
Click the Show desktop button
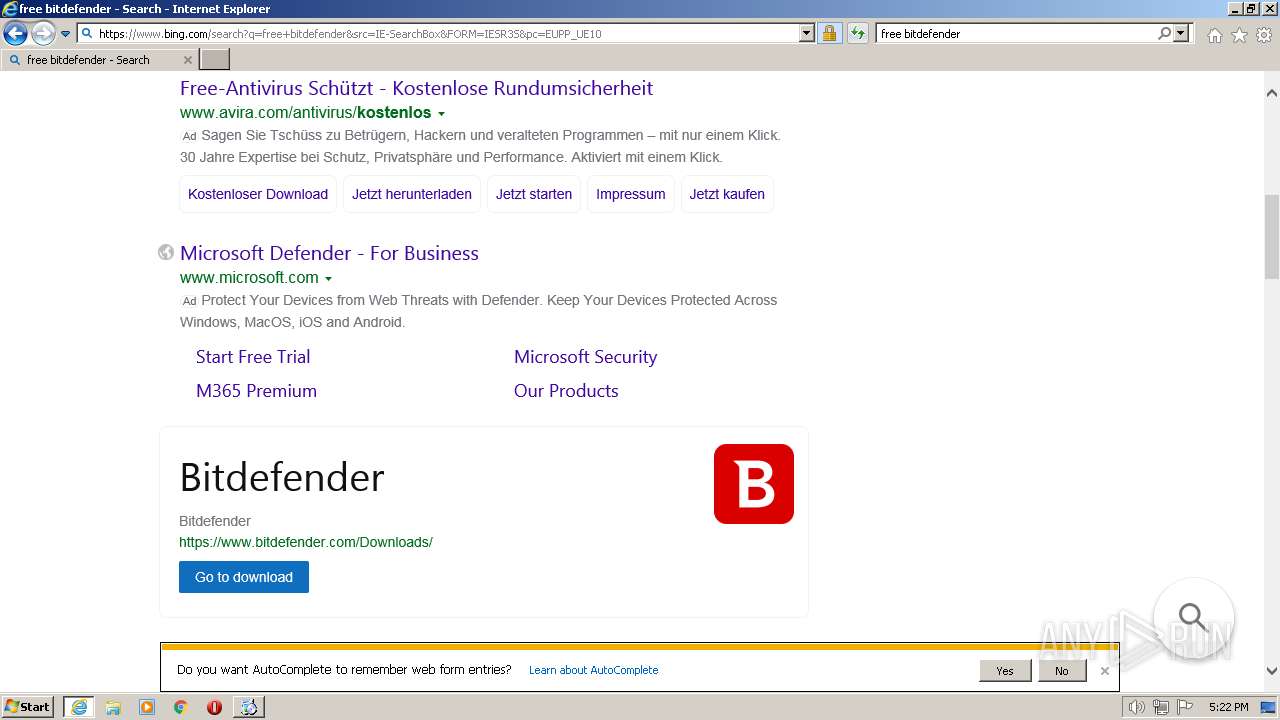(1270, 707)
